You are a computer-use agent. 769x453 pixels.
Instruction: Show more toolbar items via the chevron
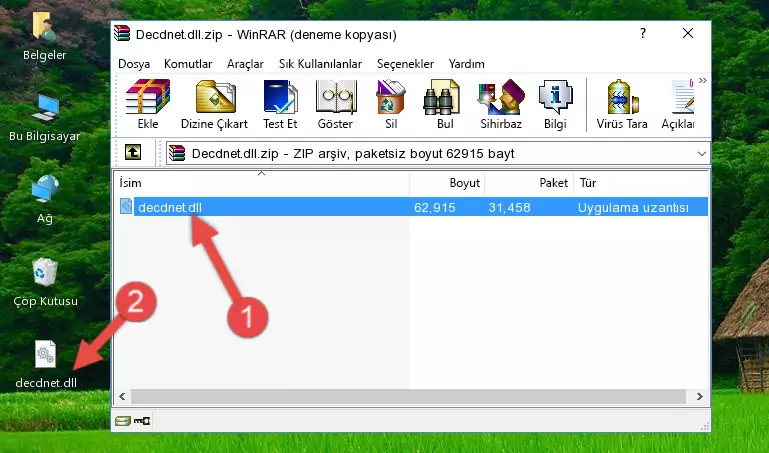[x=703, y=81]
